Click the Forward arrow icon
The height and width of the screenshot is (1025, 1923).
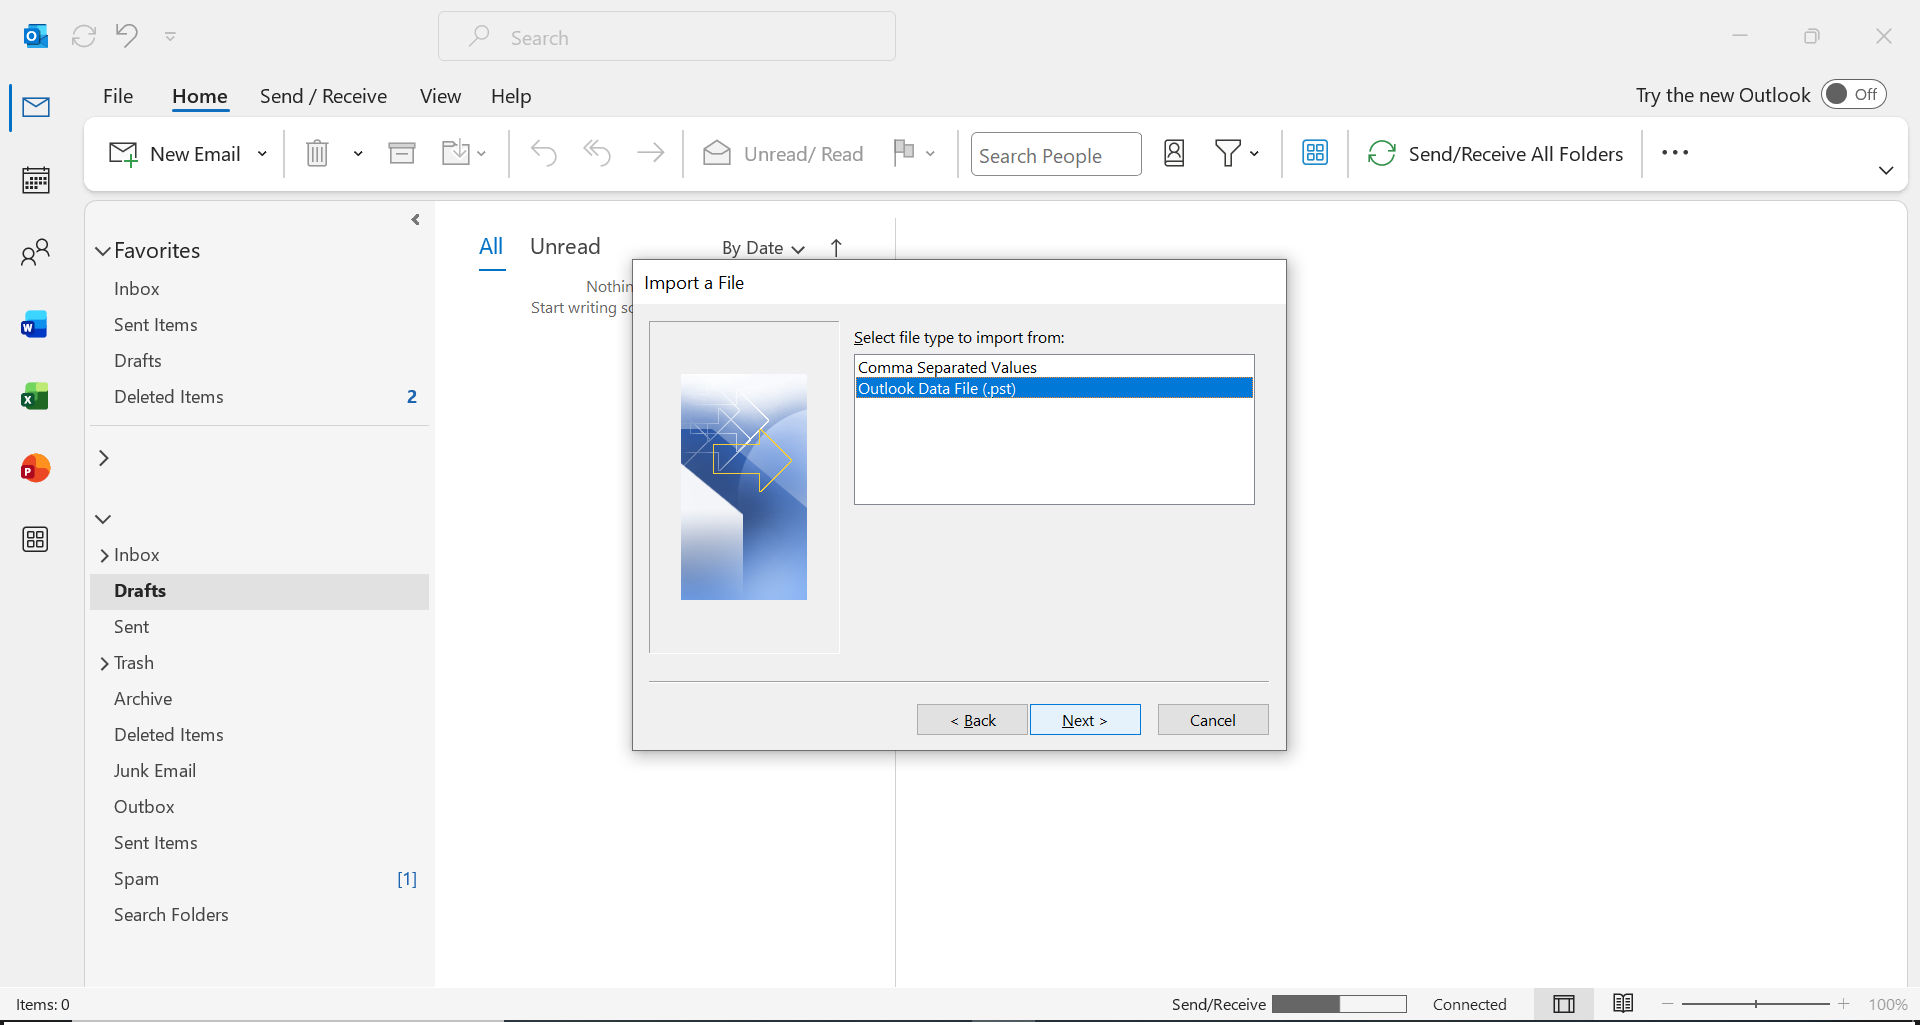click(x=651, y=153)
